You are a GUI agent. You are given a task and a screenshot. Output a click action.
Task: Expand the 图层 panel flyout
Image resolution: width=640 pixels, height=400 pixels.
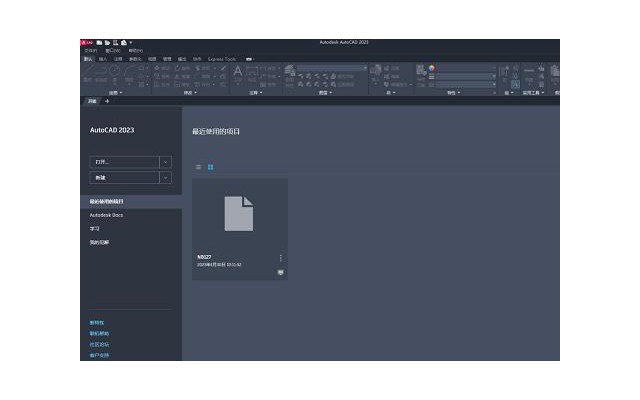click(x=325, y=93)
